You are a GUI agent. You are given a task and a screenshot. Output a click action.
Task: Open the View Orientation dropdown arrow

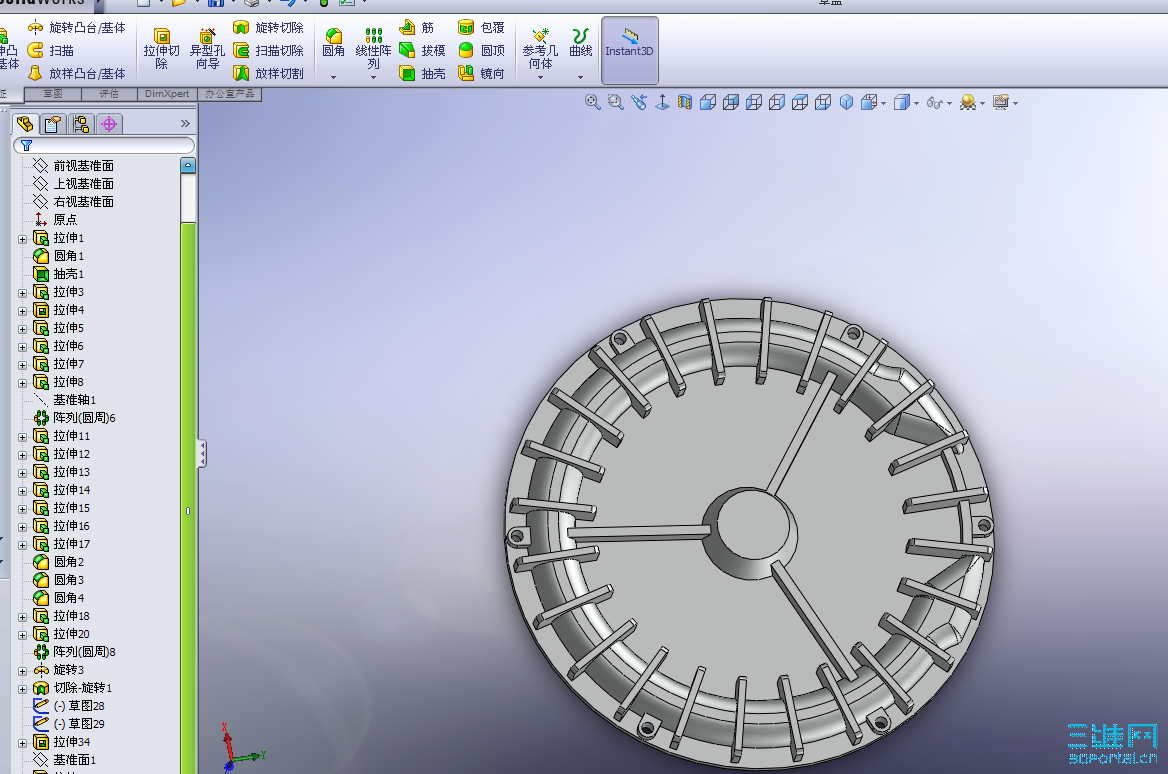(884, 104)
